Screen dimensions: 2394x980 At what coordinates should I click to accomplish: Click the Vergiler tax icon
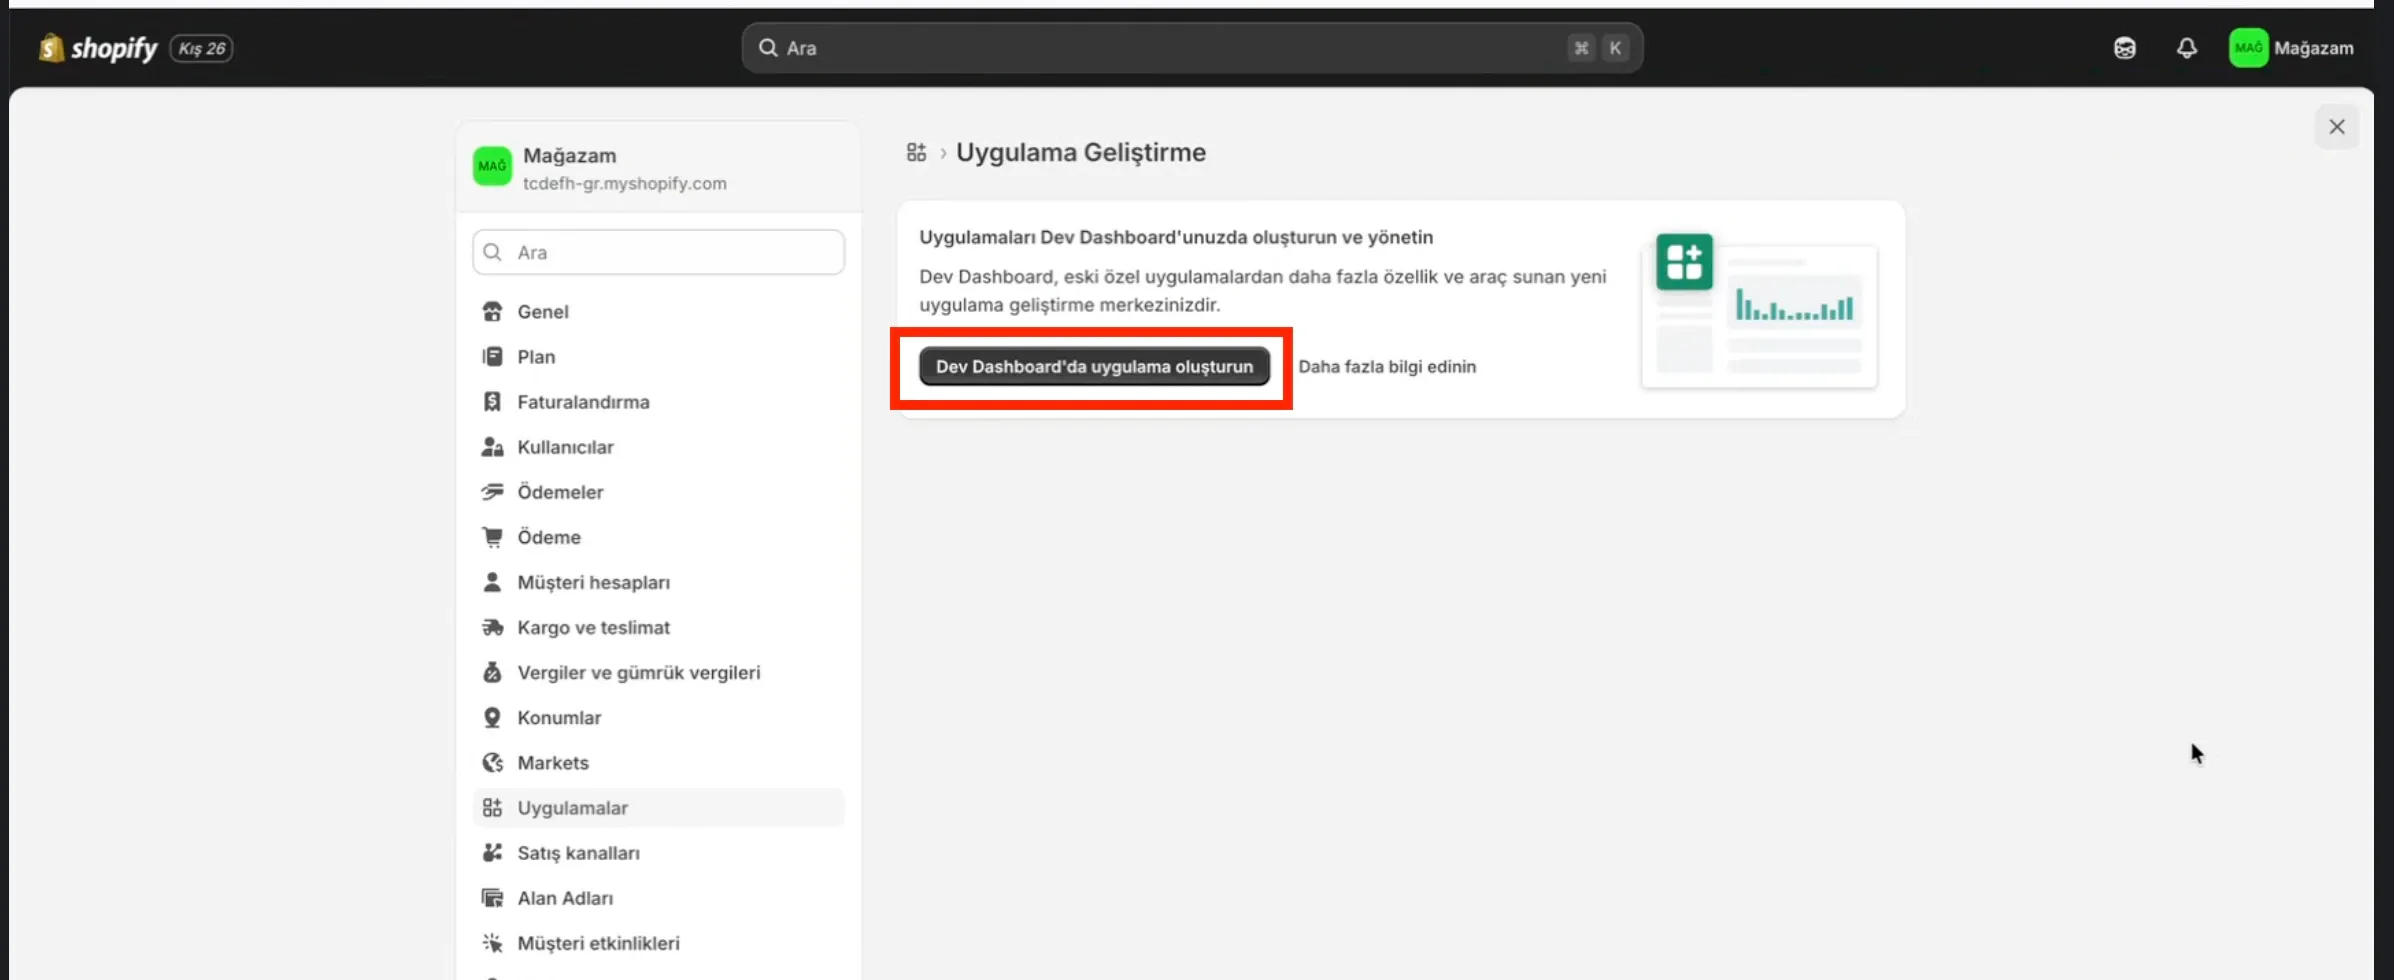click(x=492, y=672)
